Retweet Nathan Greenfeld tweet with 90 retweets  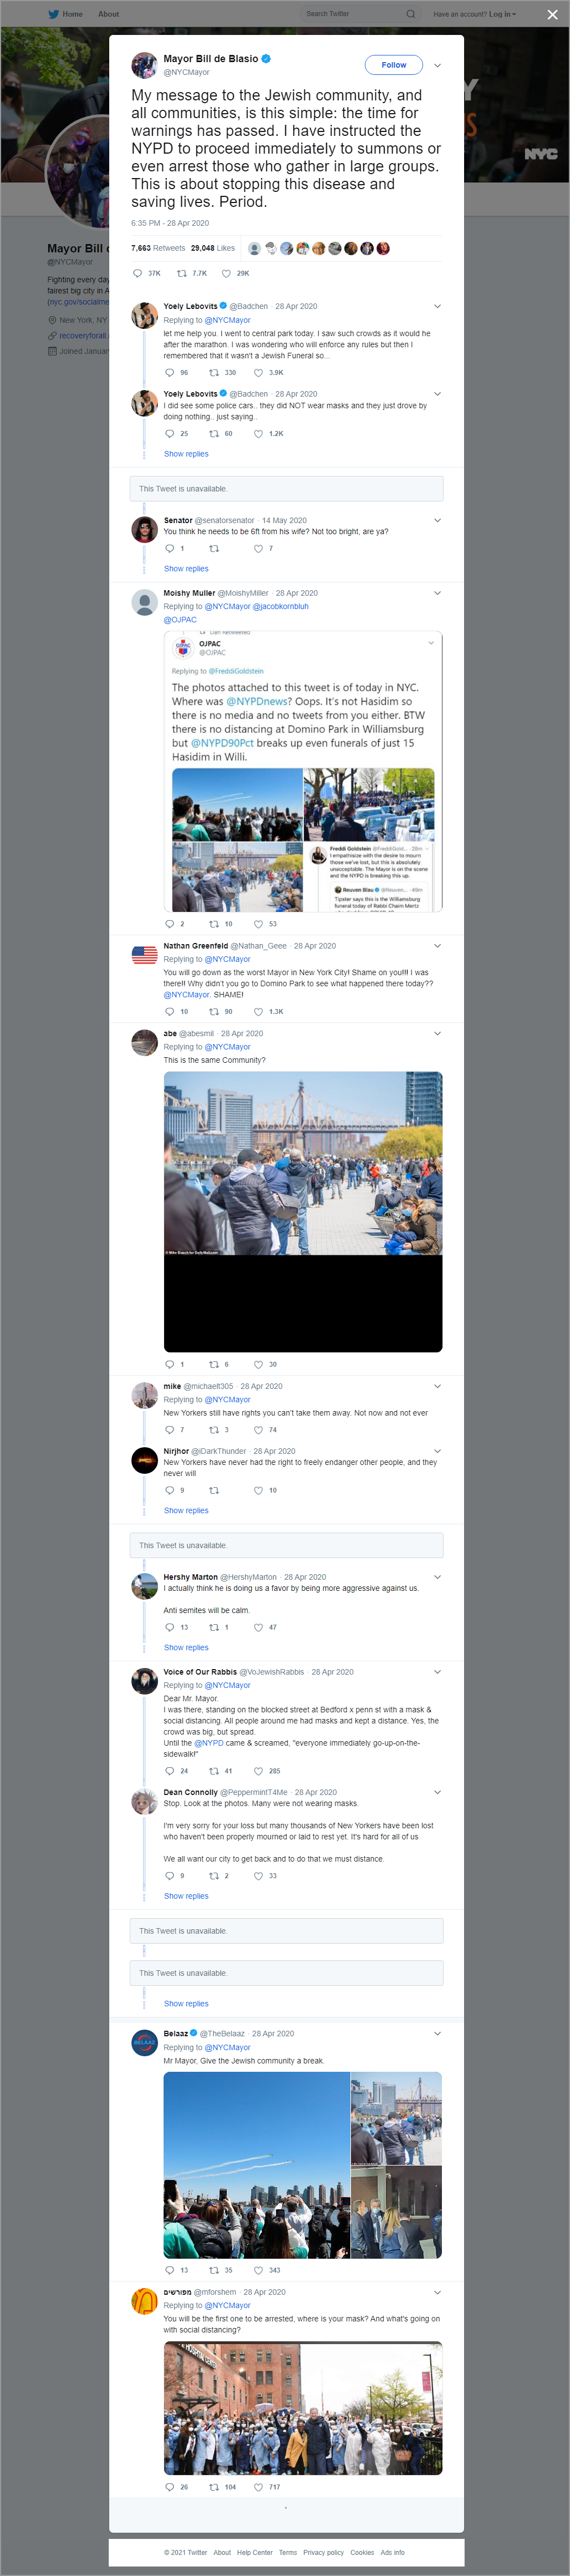(214, 1012)
